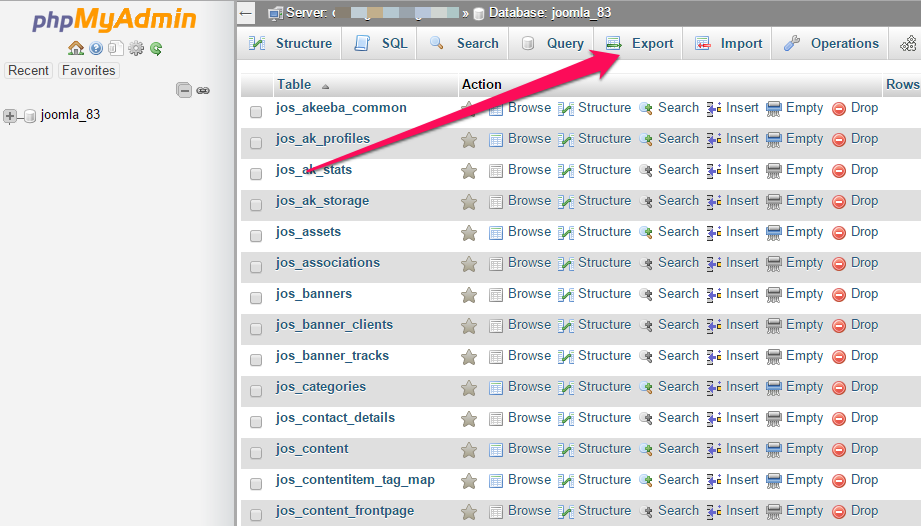Expand the joomla_83 database tree node
The width and height of the screenshot is (921, 526).
9,116
